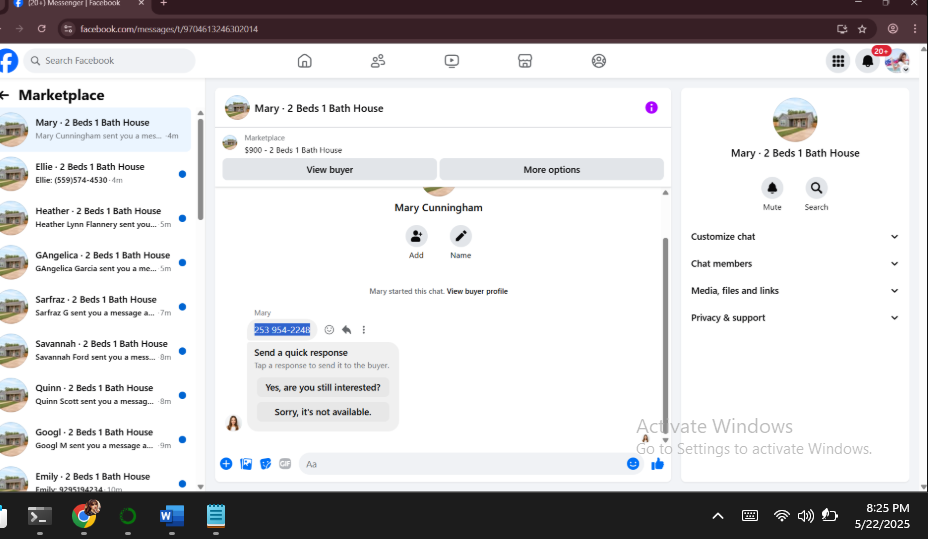The width and height of the screenshot is (928, 539).
Task: Open more options for Mary's message
Action: (x=363, y=330)
